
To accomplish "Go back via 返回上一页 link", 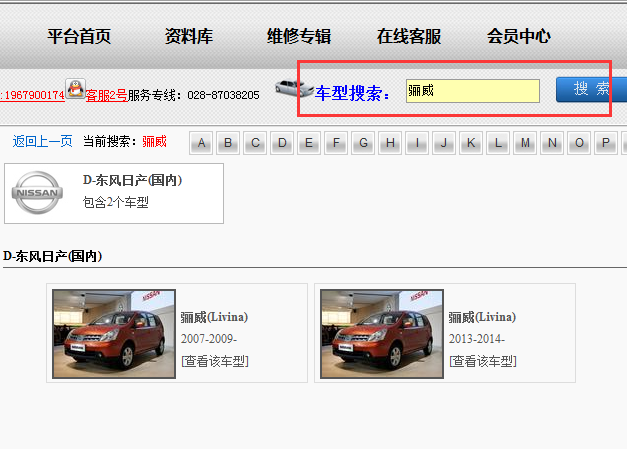I will [x=42, y=141].
